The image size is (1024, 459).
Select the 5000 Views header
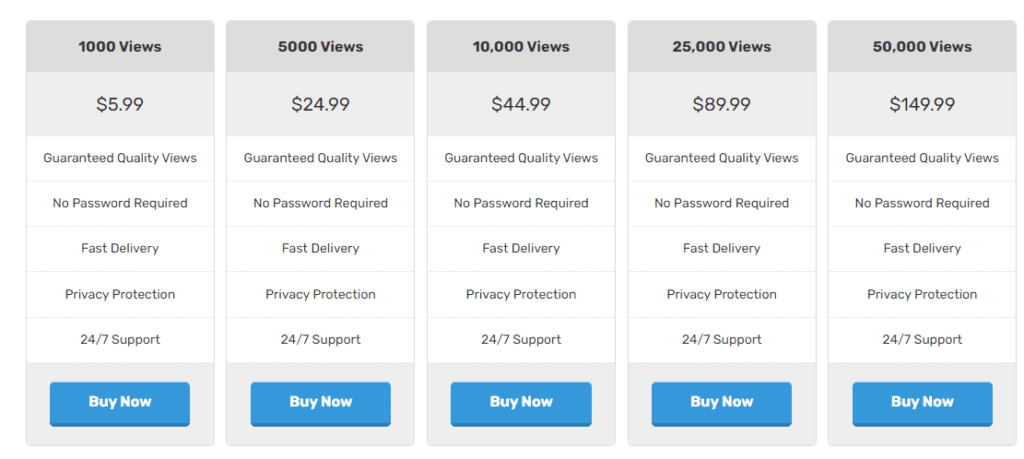pos(321,46)
